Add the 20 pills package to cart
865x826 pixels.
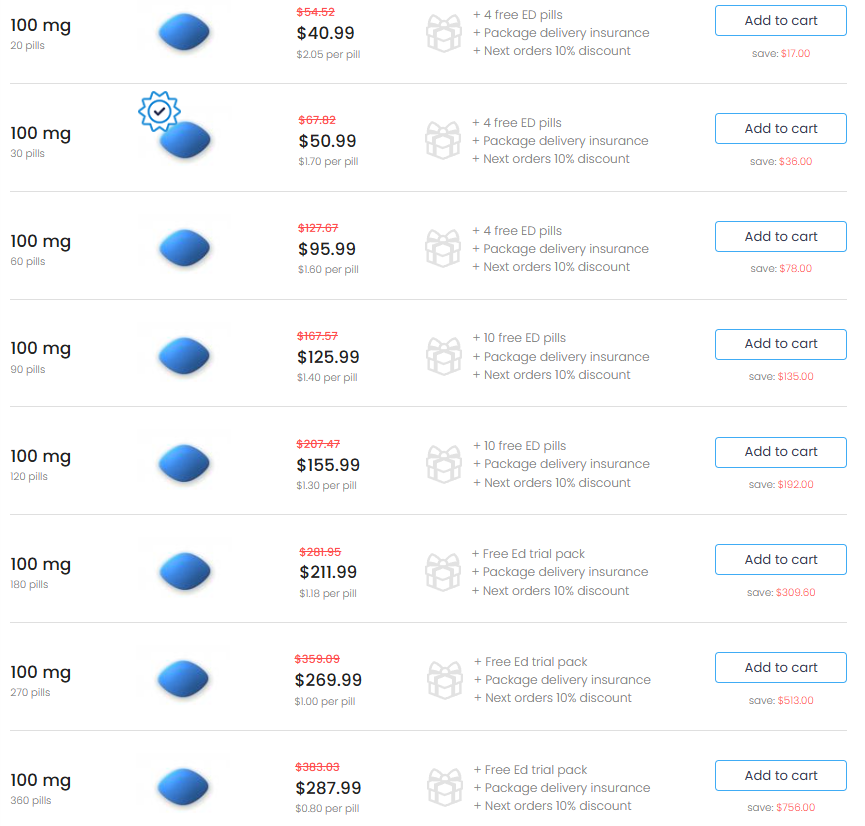click(x=780, y=21)
